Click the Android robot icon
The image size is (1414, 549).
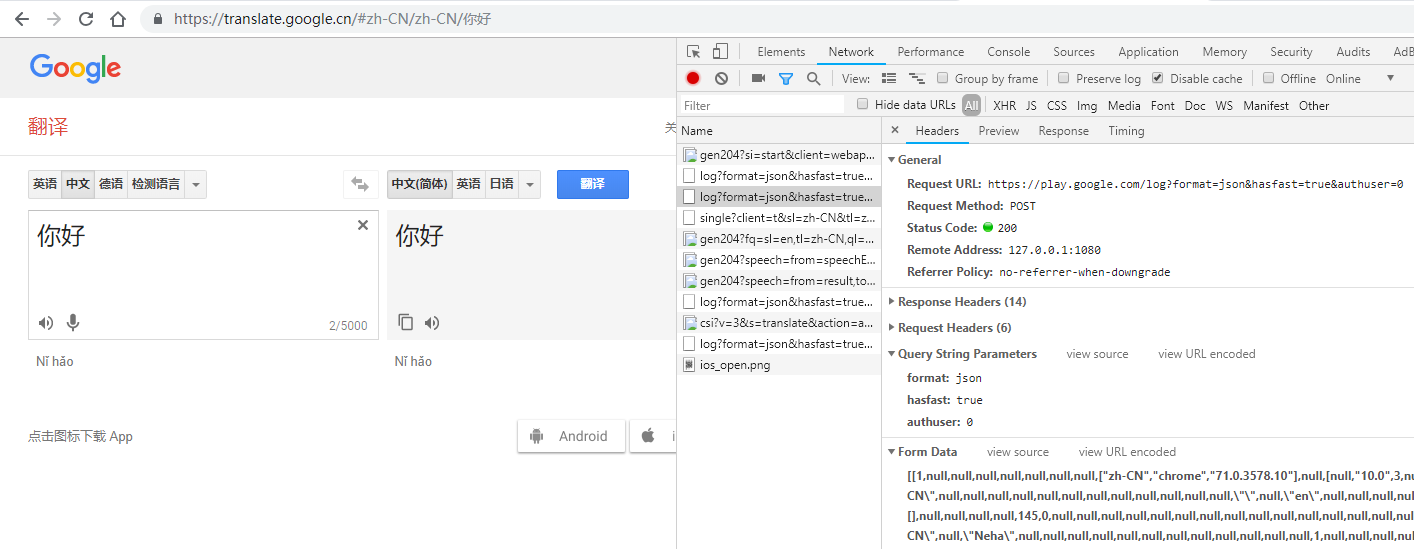point(536,436)
